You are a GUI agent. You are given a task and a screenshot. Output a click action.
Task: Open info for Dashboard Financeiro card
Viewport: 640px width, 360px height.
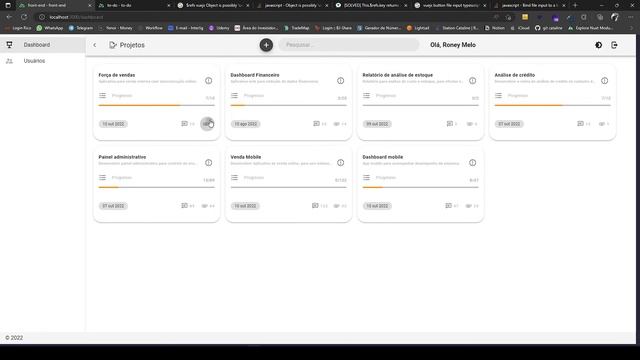point(340,81)
